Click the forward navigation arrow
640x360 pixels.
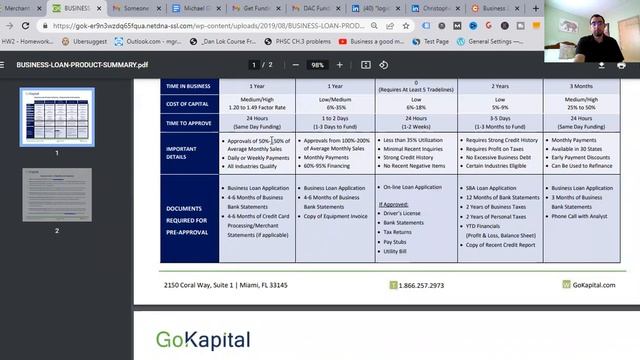(x=9, y=26)
